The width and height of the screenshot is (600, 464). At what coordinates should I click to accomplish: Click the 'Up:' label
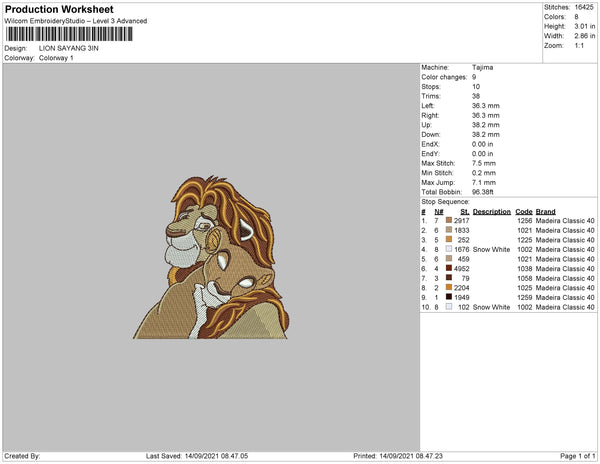(x=426, y=125)
